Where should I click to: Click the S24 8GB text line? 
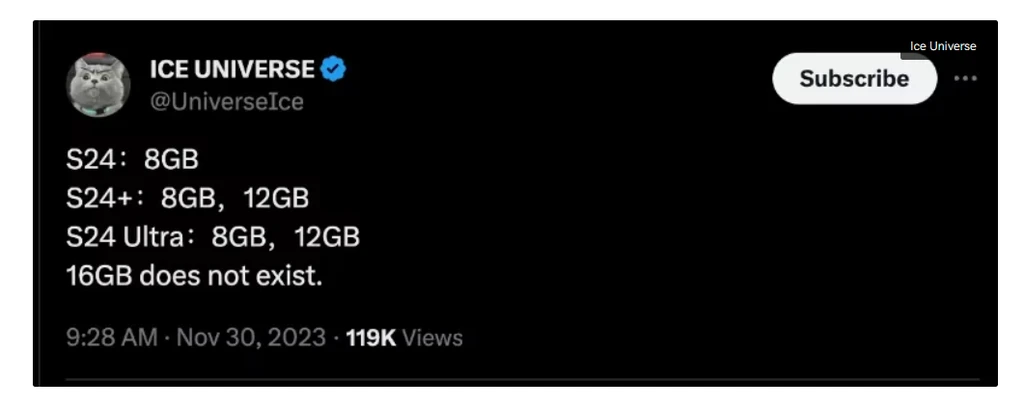tap(132, 159)
